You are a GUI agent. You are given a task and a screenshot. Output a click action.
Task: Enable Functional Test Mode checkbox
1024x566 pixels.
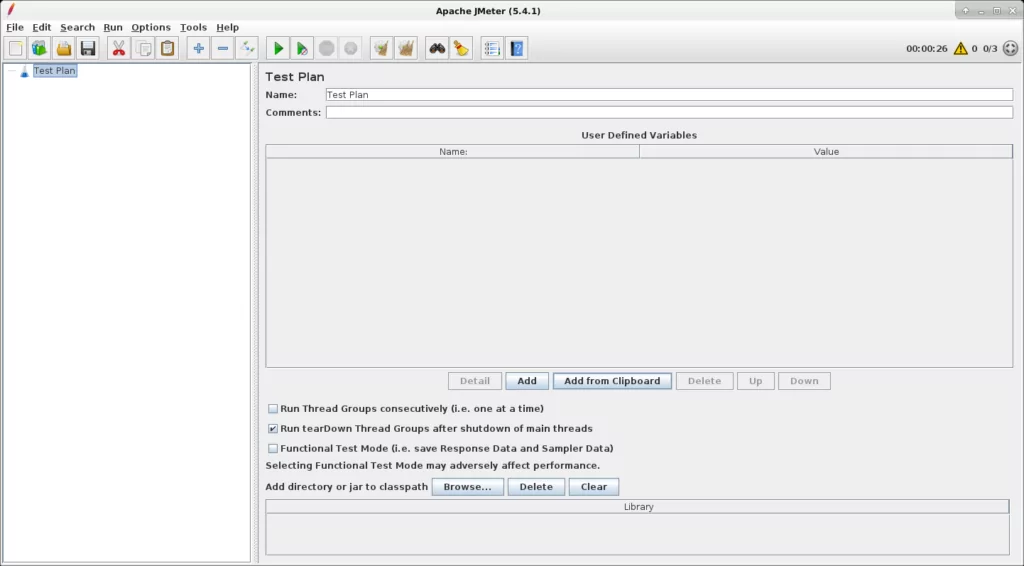[x=273, y=448]
